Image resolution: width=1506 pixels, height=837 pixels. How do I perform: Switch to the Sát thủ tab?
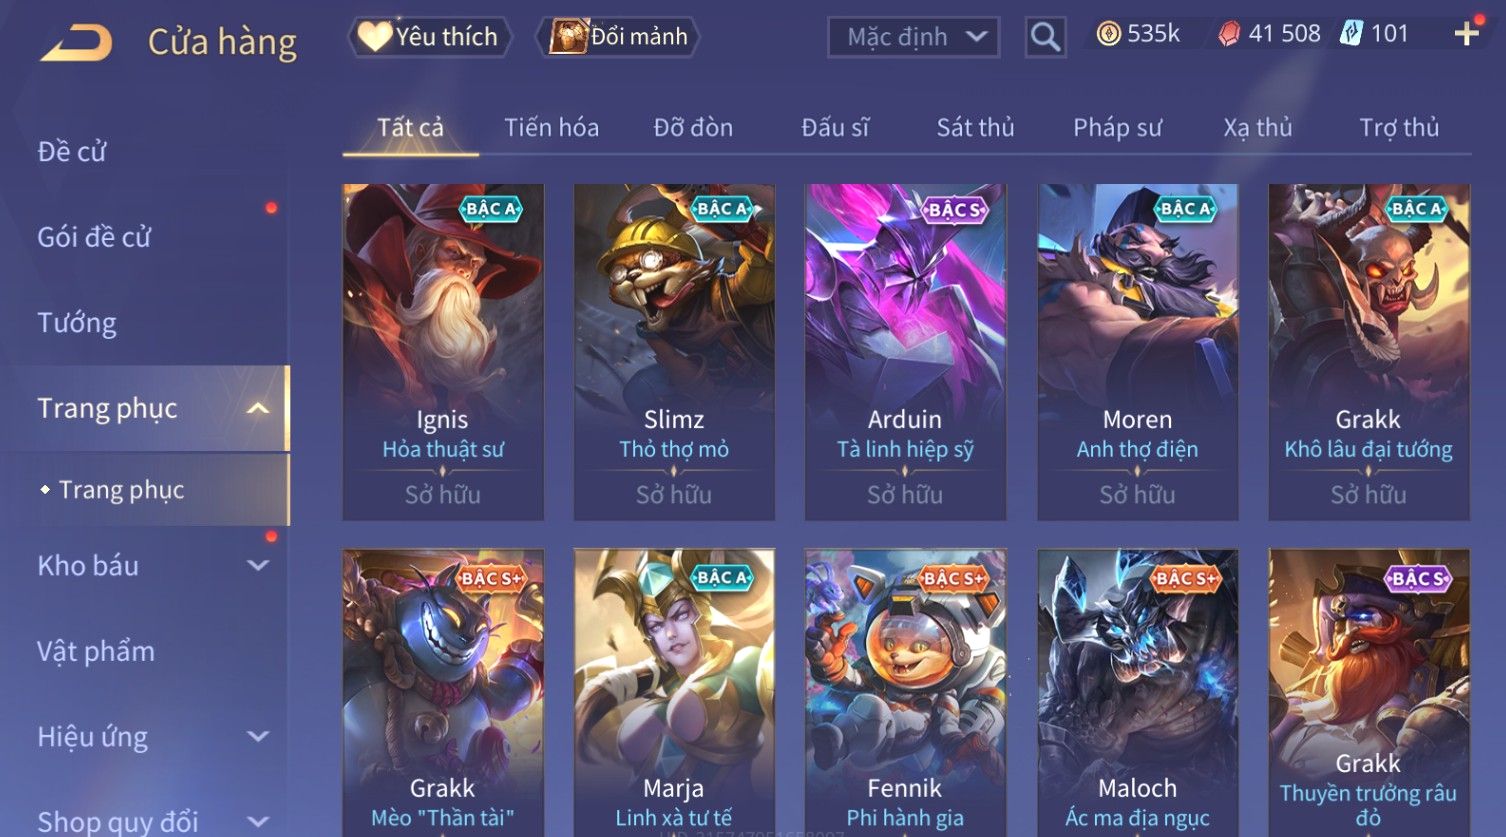[x=975, y=127]
